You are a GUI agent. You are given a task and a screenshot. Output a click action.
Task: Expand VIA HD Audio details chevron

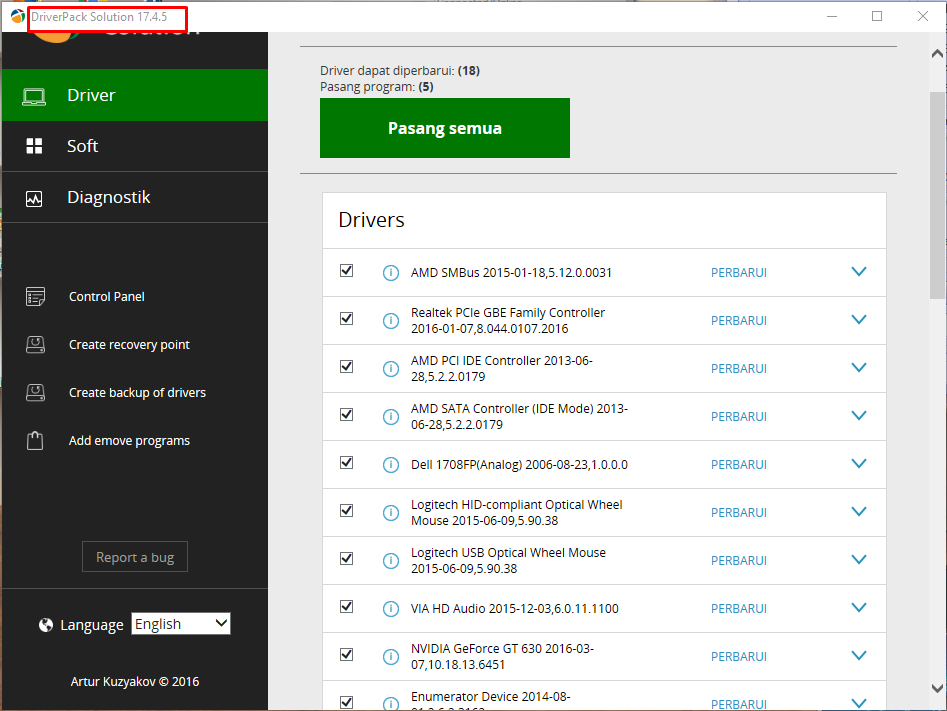(x=859, y=607)
